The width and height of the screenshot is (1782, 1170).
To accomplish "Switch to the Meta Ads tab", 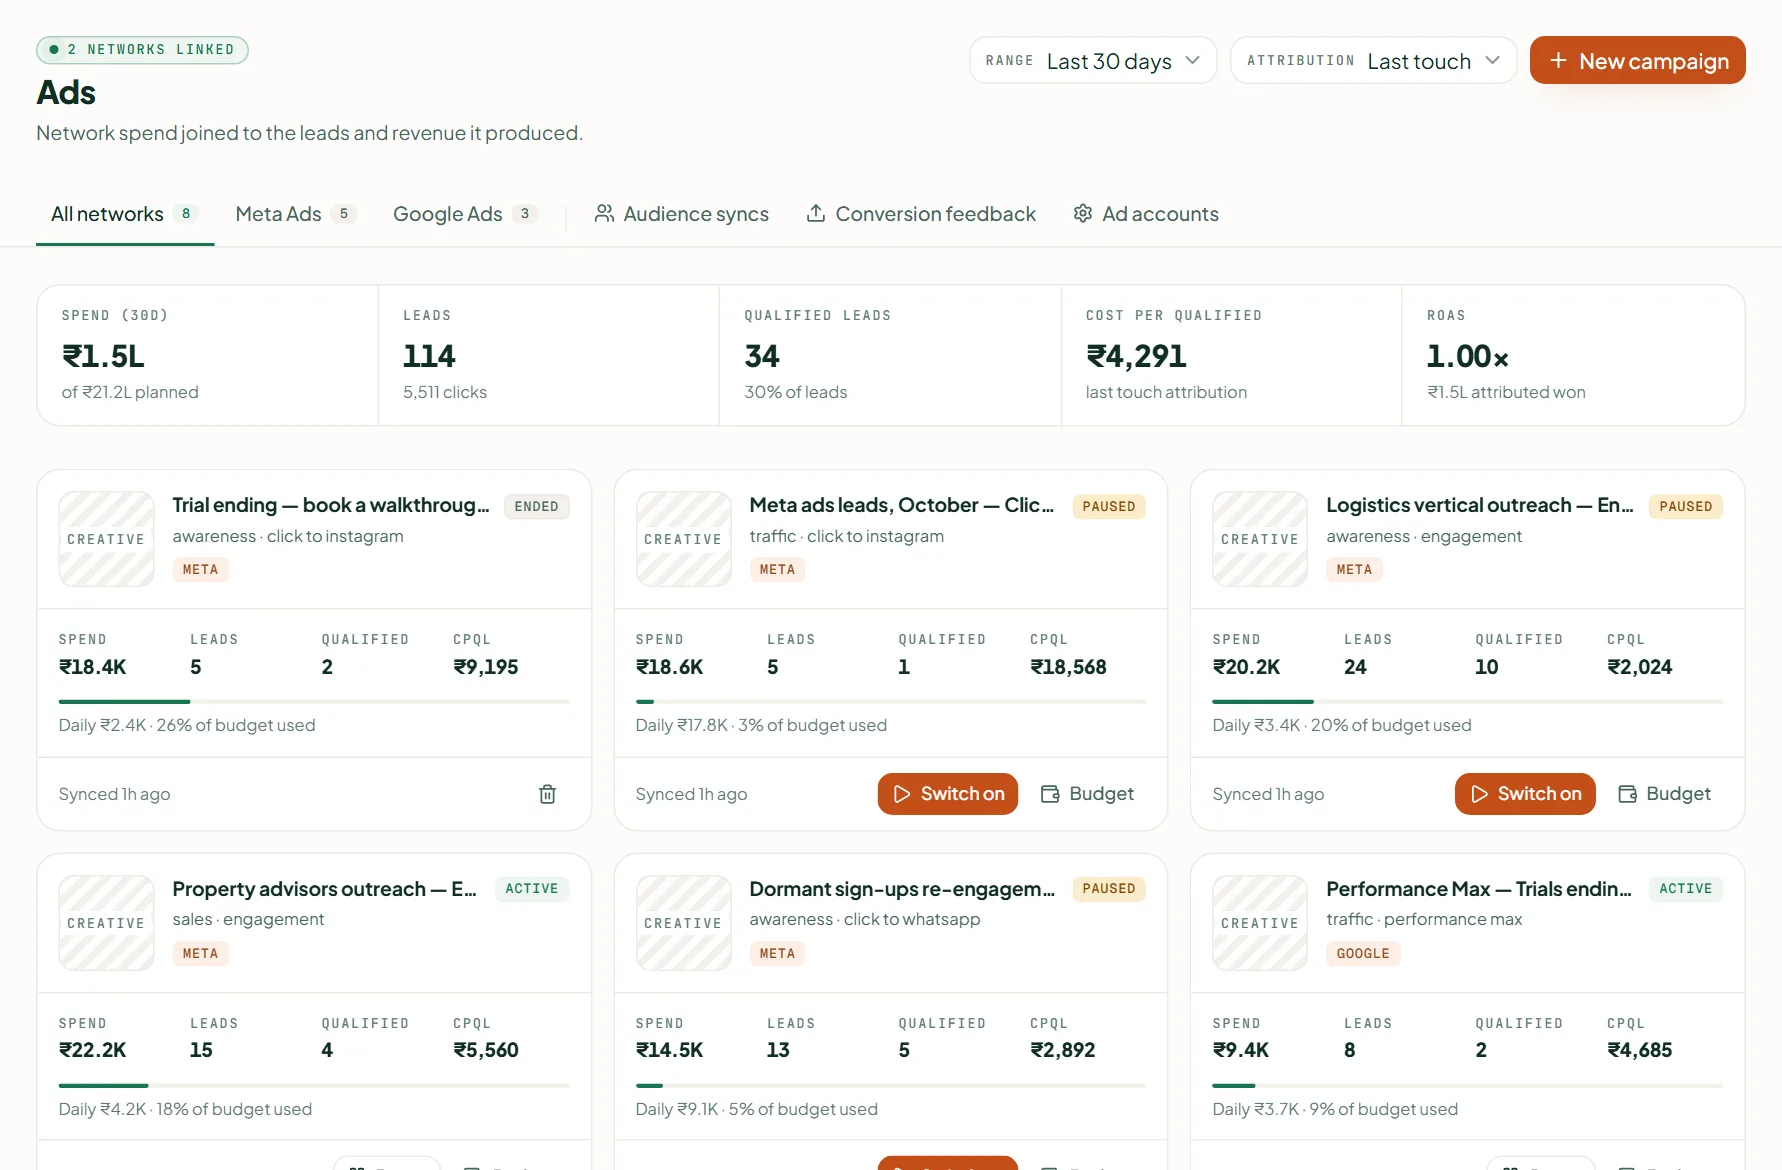I will tap(296, 214).
